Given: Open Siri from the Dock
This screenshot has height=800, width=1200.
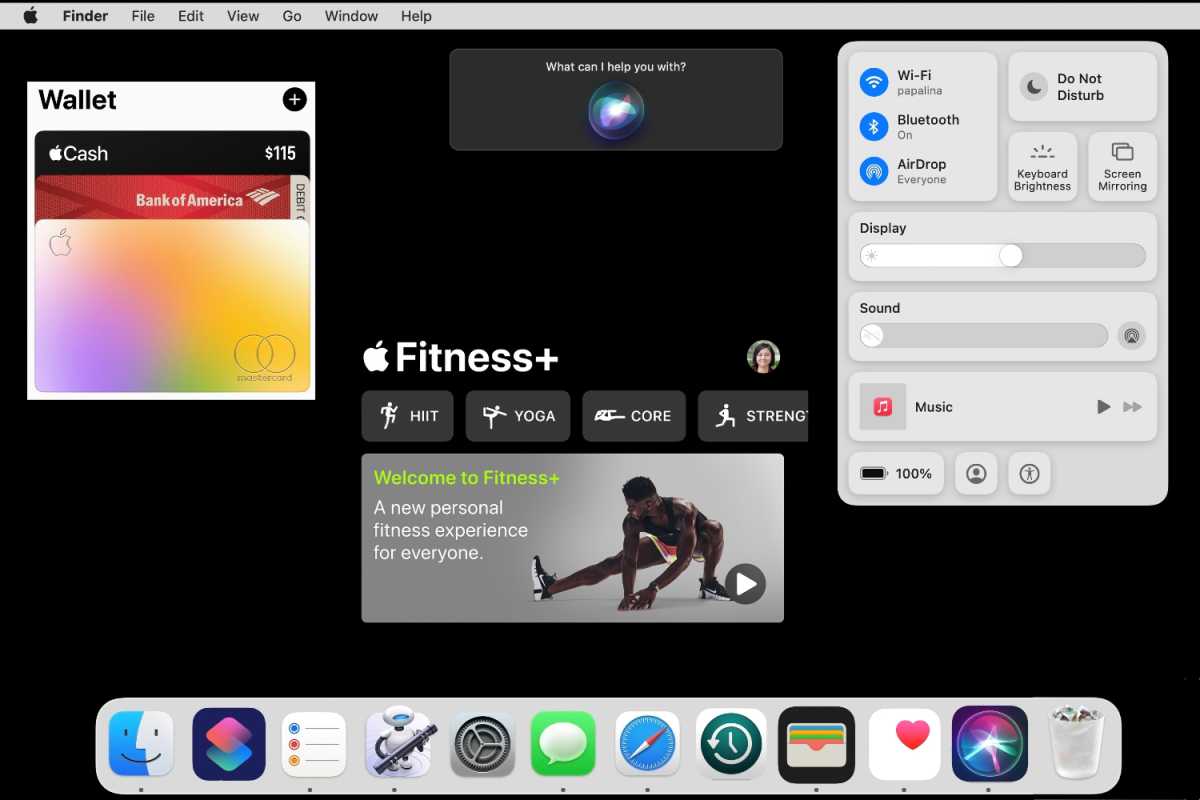Looking at the screenshot, I should click(990, 744).
